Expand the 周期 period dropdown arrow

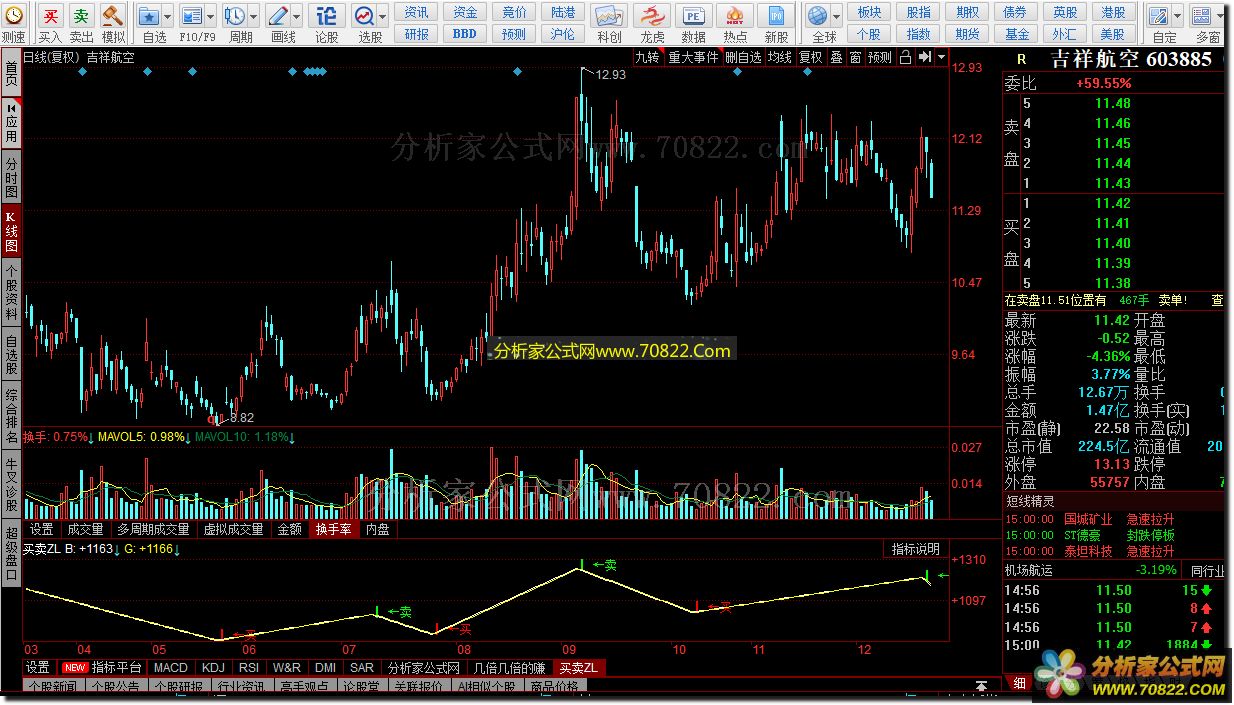point(254,16)
